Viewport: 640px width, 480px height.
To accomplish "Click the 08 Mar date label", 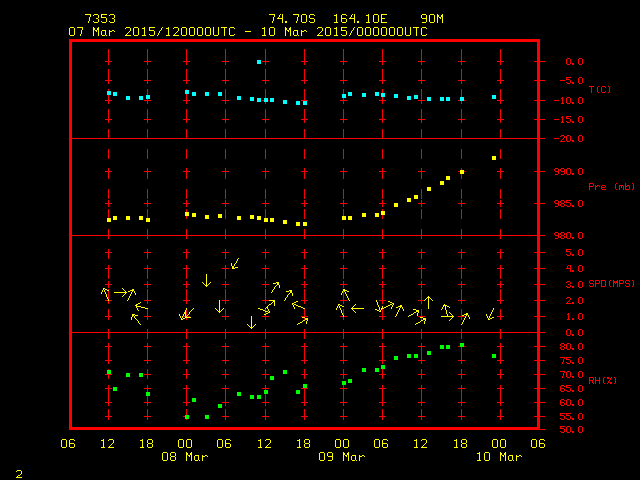I will [x=185, y=457].
